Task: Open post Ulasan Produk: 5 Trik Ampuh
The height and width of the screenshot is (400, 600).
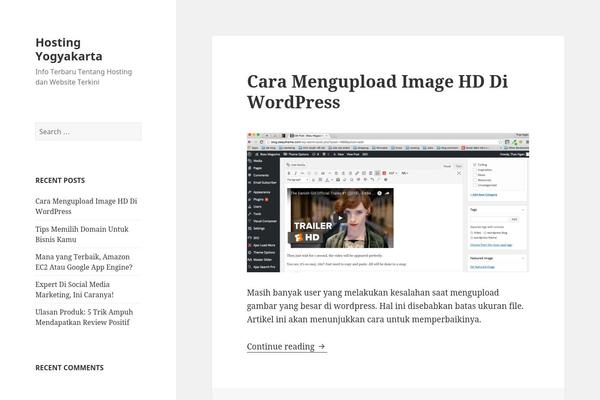Action: coord(84,317)
